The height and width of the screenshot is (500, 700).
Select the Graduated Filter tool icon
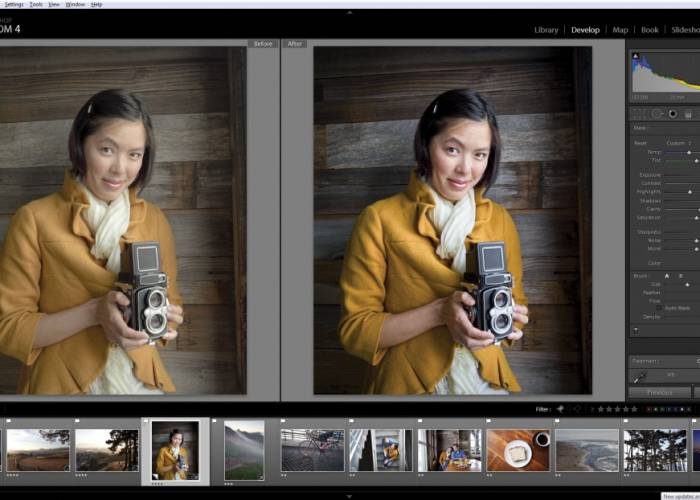[x=688, y=114]
